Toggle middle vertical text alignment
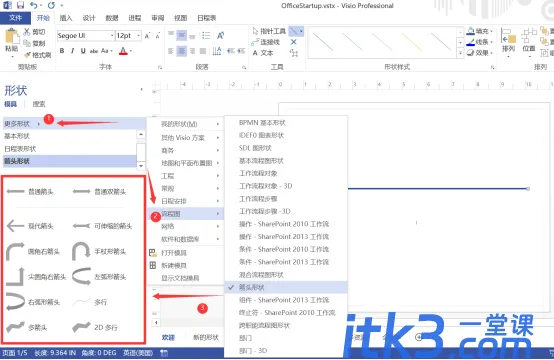Viewport: 554px width, 360px height. click(182, 35)
